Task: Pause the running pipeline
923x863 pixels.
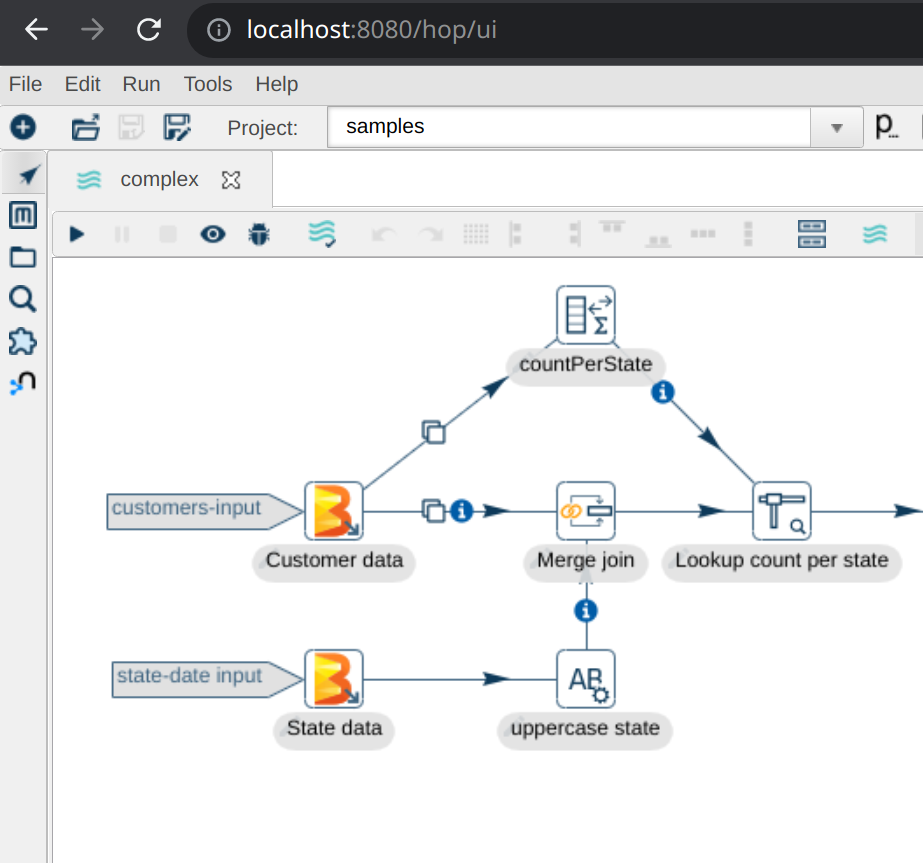Action: [x=121, y=234]
